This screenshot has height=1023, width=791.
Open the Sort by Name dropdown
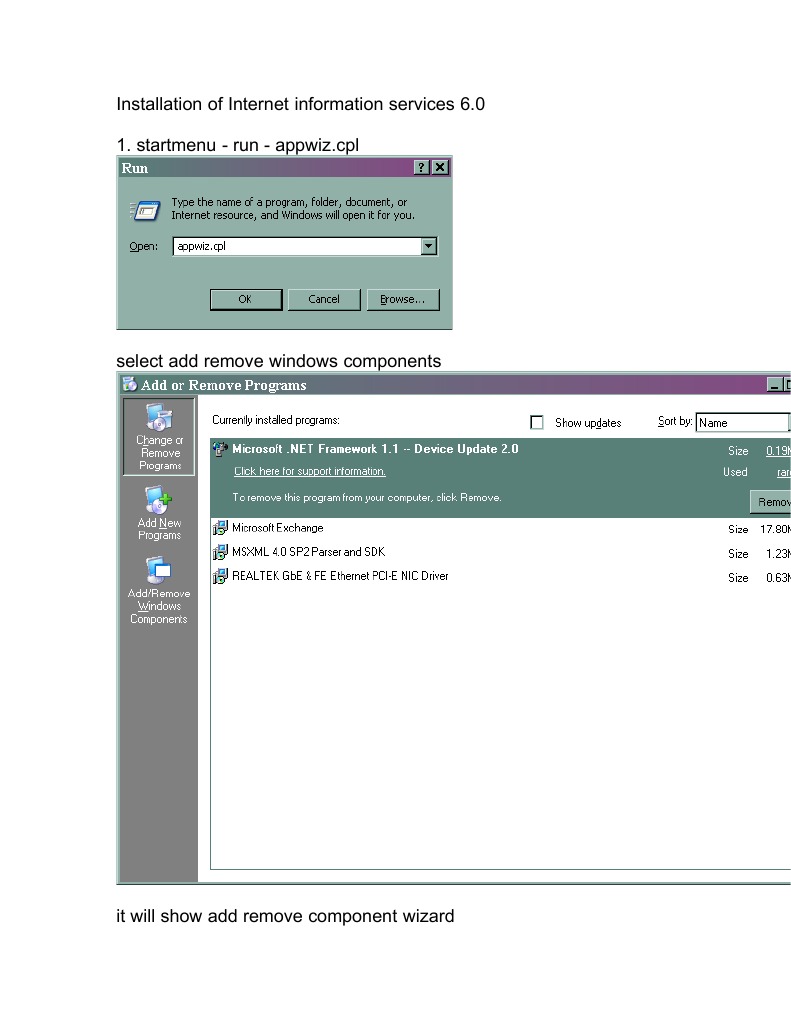coord(743,423)
